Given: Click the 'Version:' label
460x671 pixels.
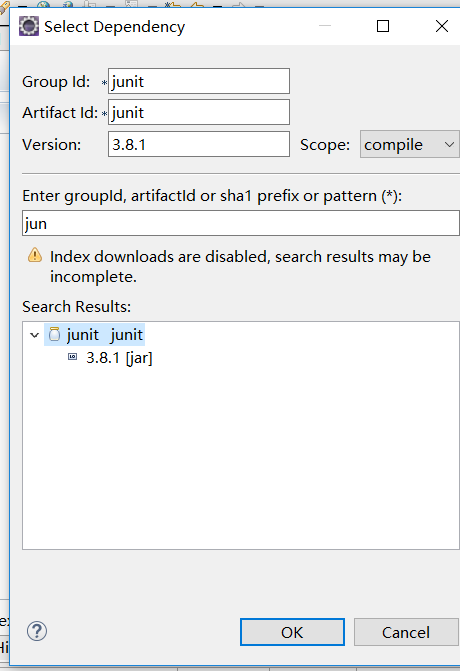Looking at the screenshot, I should pos(51,145).
